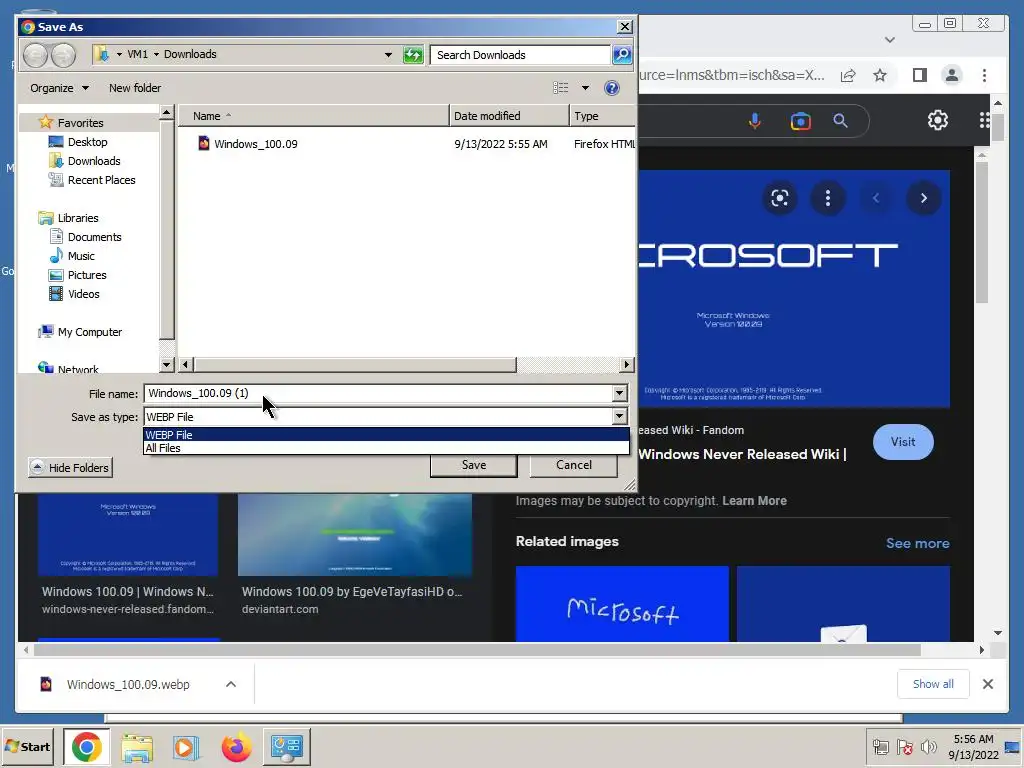Open the address path history dropdown arrow
The height and width of the screenshot is (768, 1024).
coord(389,55)
